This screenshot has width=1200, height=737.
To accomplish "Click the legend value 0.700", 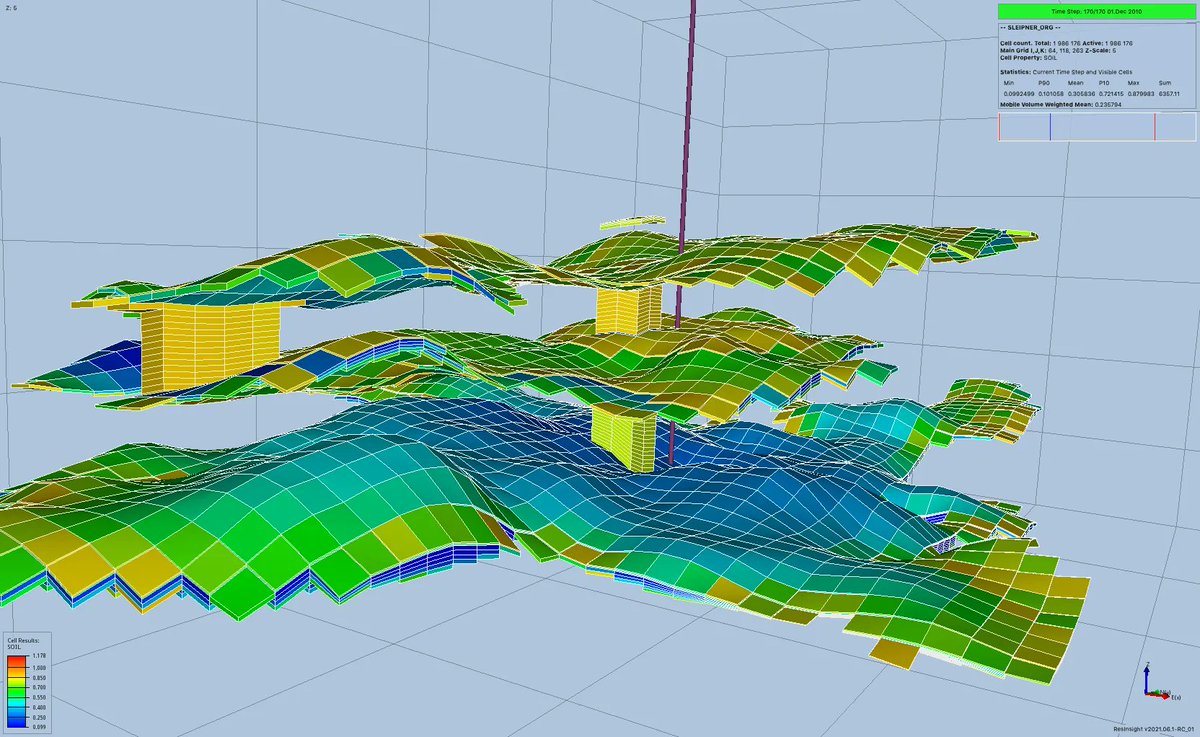I will [x=39, y=687].
